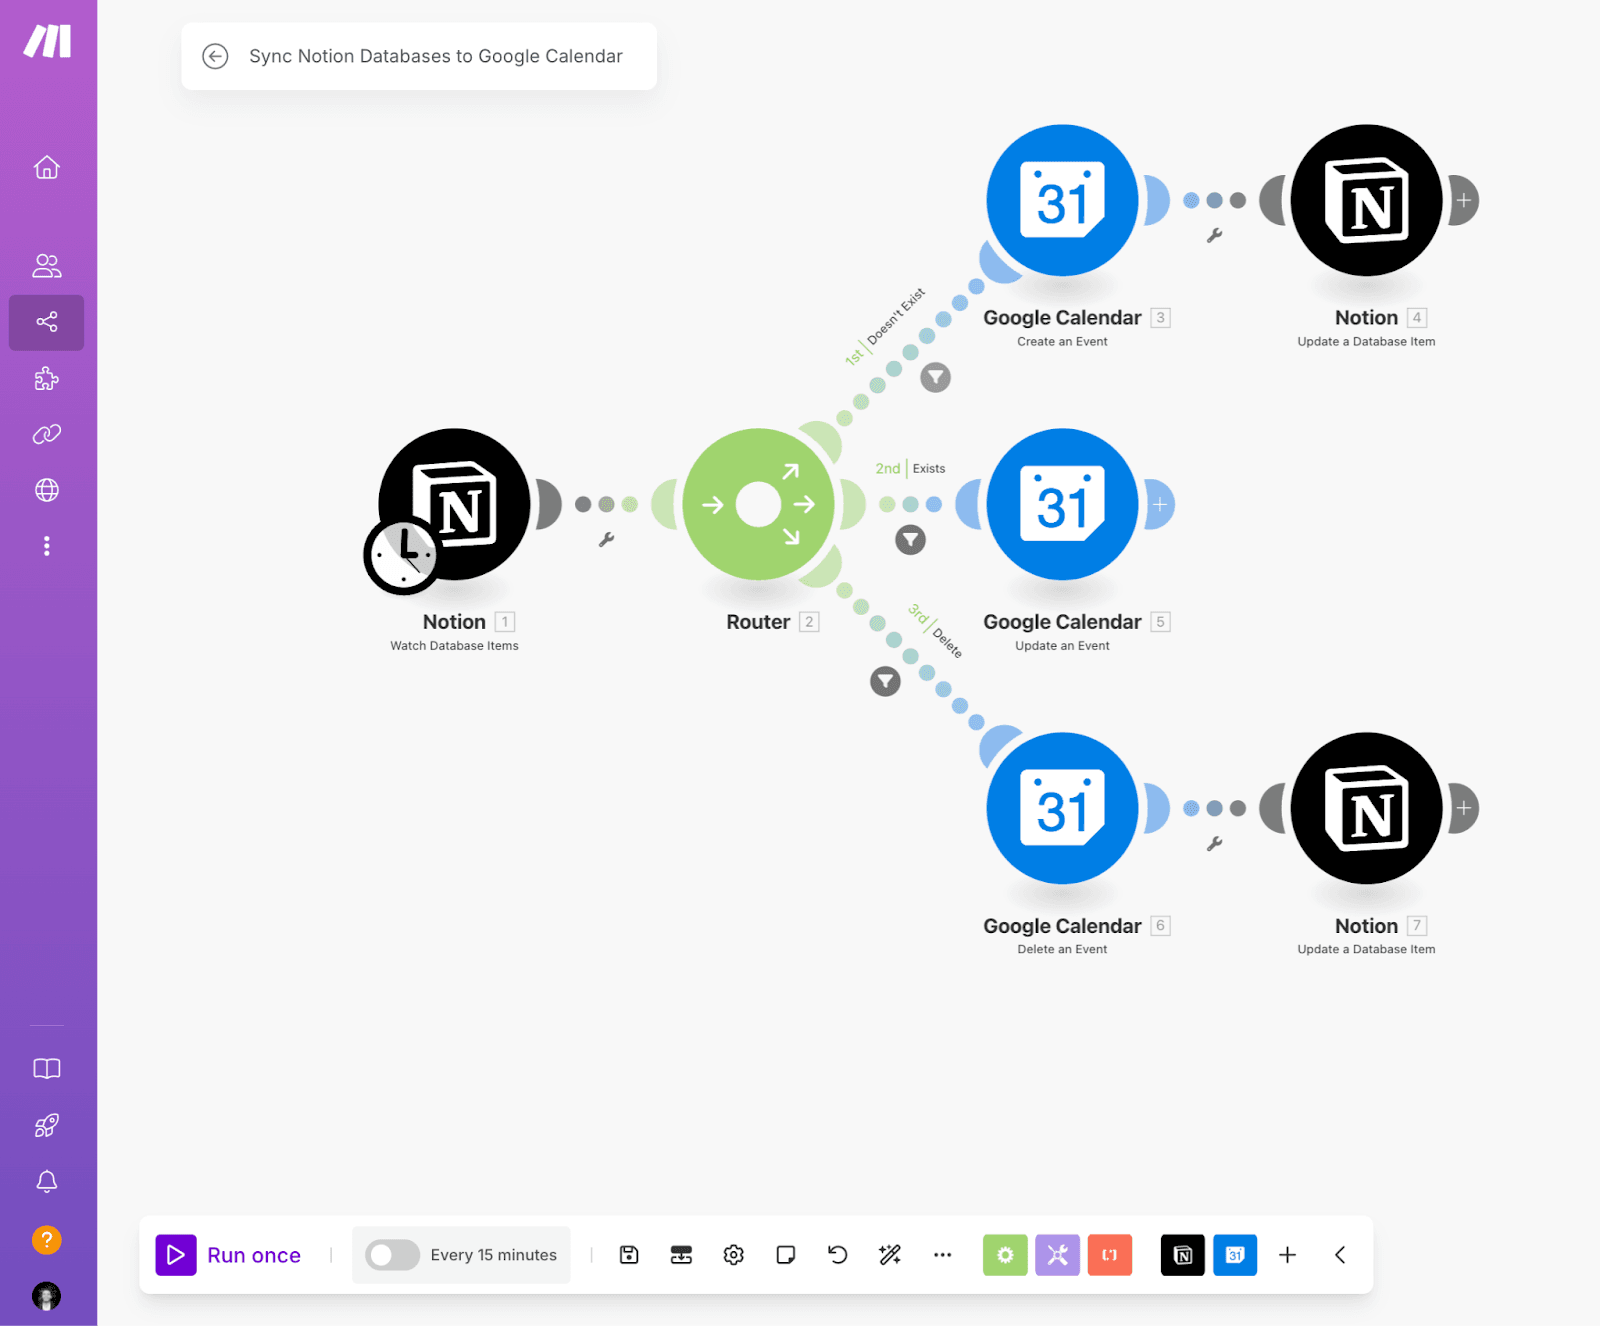Click the auto-align magic wand

point(890,1255)
